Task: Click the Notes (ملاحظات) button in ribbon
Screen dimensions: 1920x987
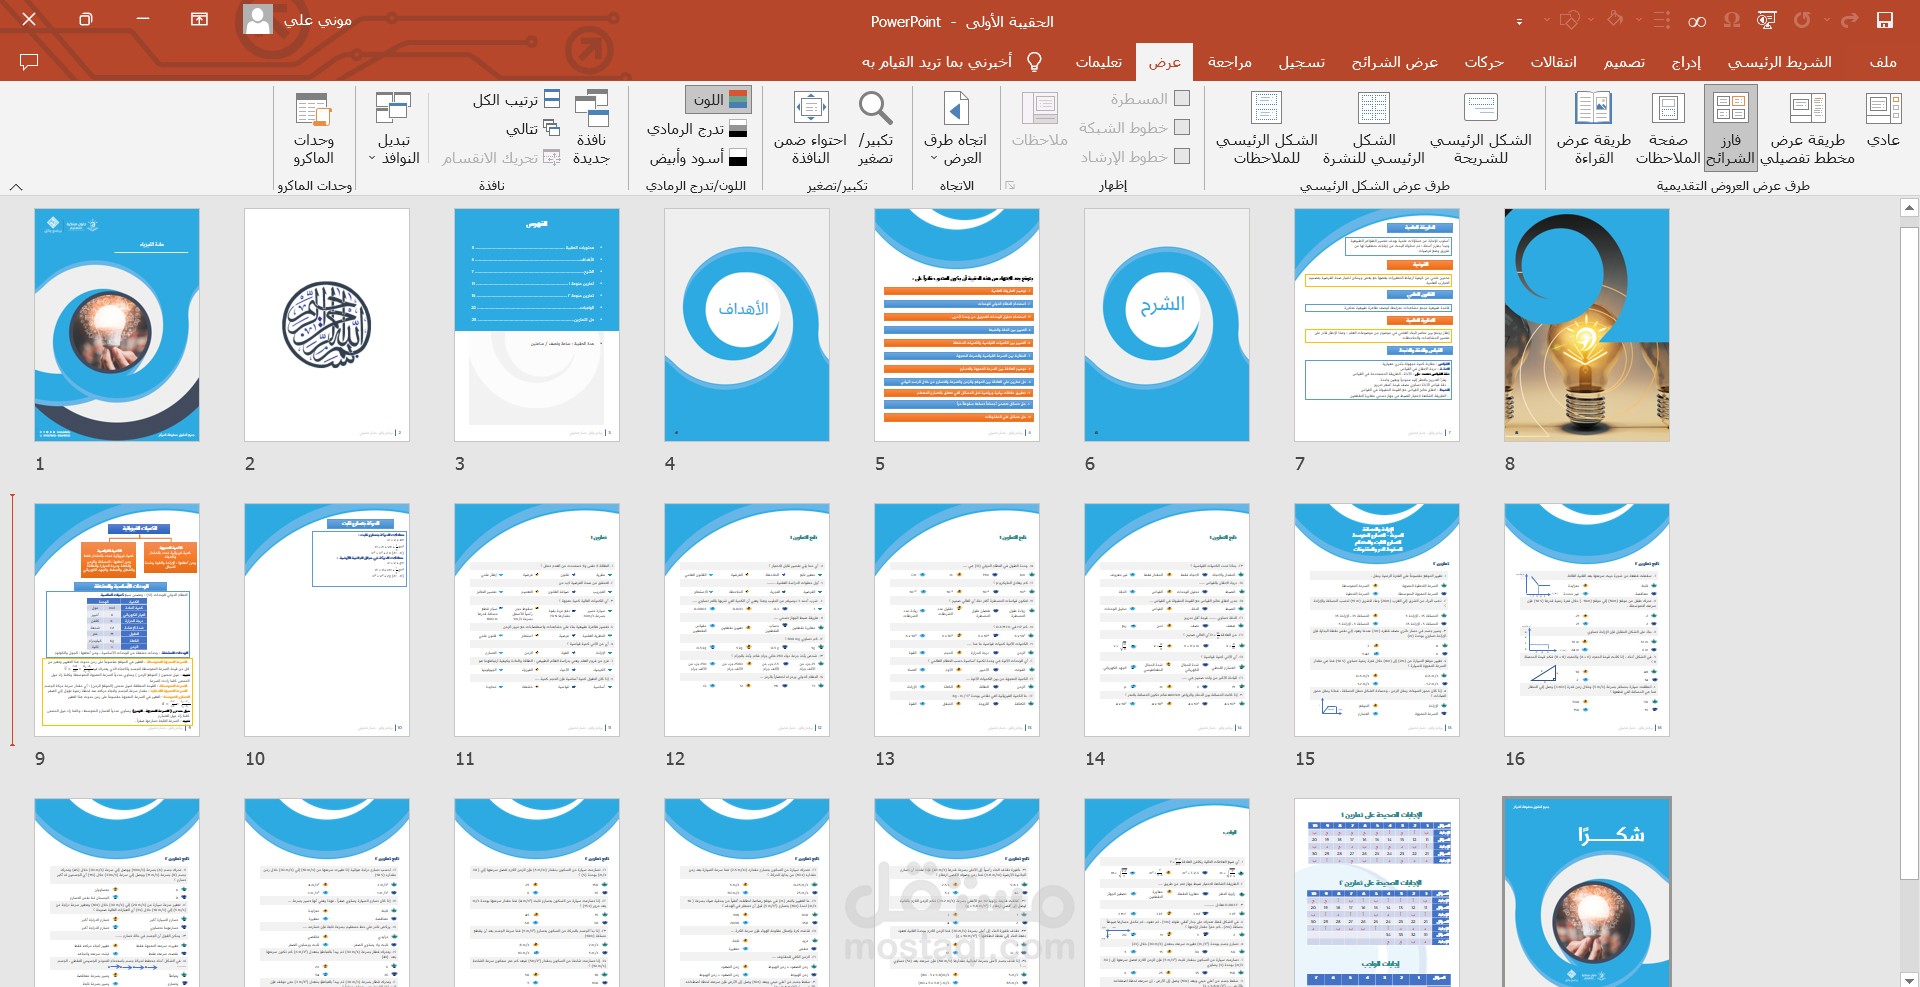Action: tap(1040, 122)
